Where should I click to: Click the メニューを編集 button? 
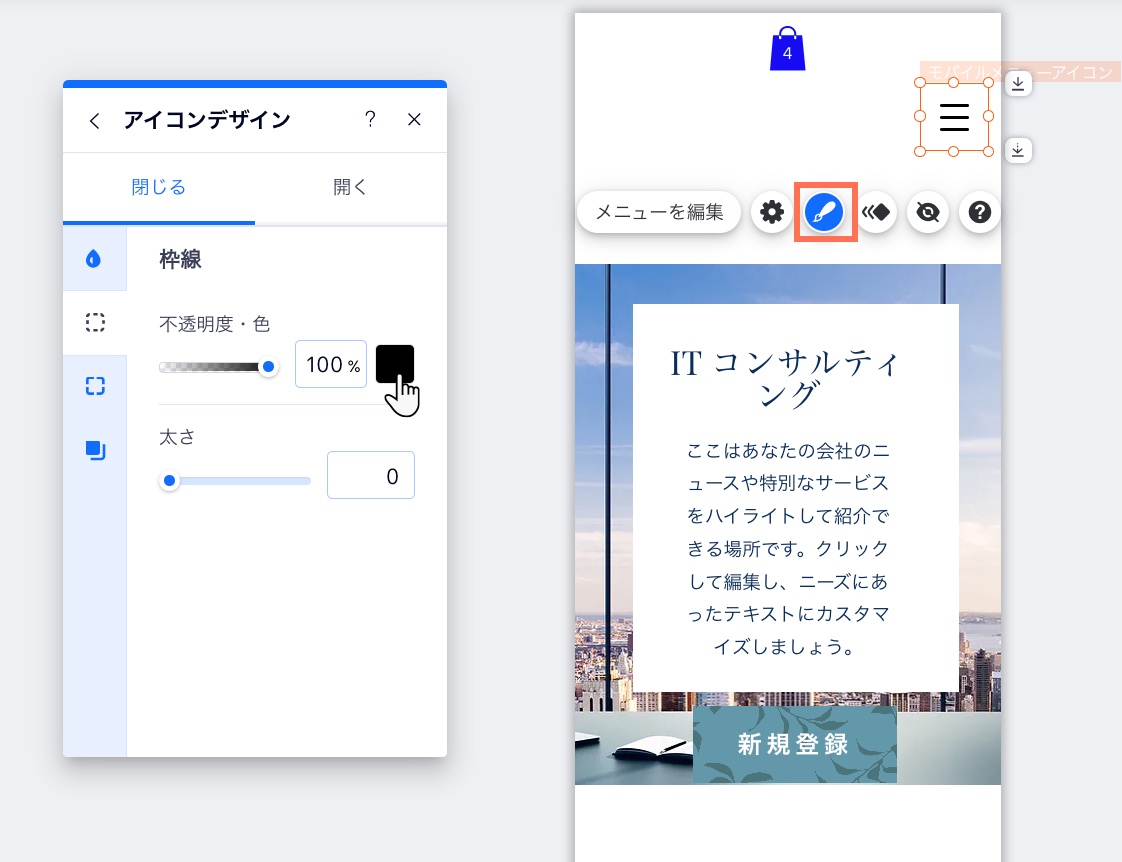659,212
